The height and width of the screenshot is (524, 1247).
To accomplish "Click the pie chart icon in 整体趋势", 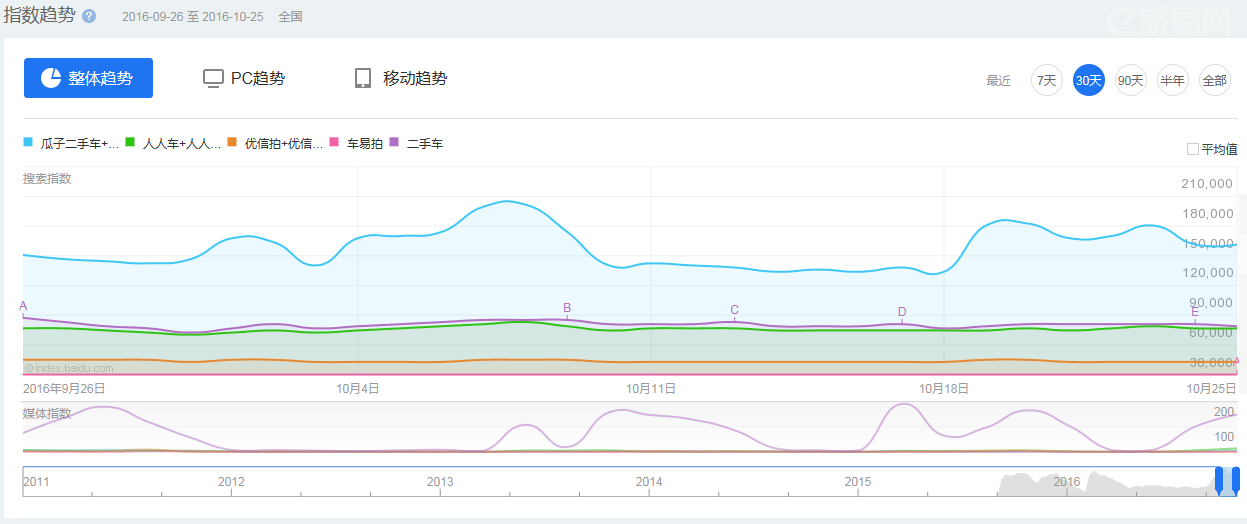I will coord(51,78).
